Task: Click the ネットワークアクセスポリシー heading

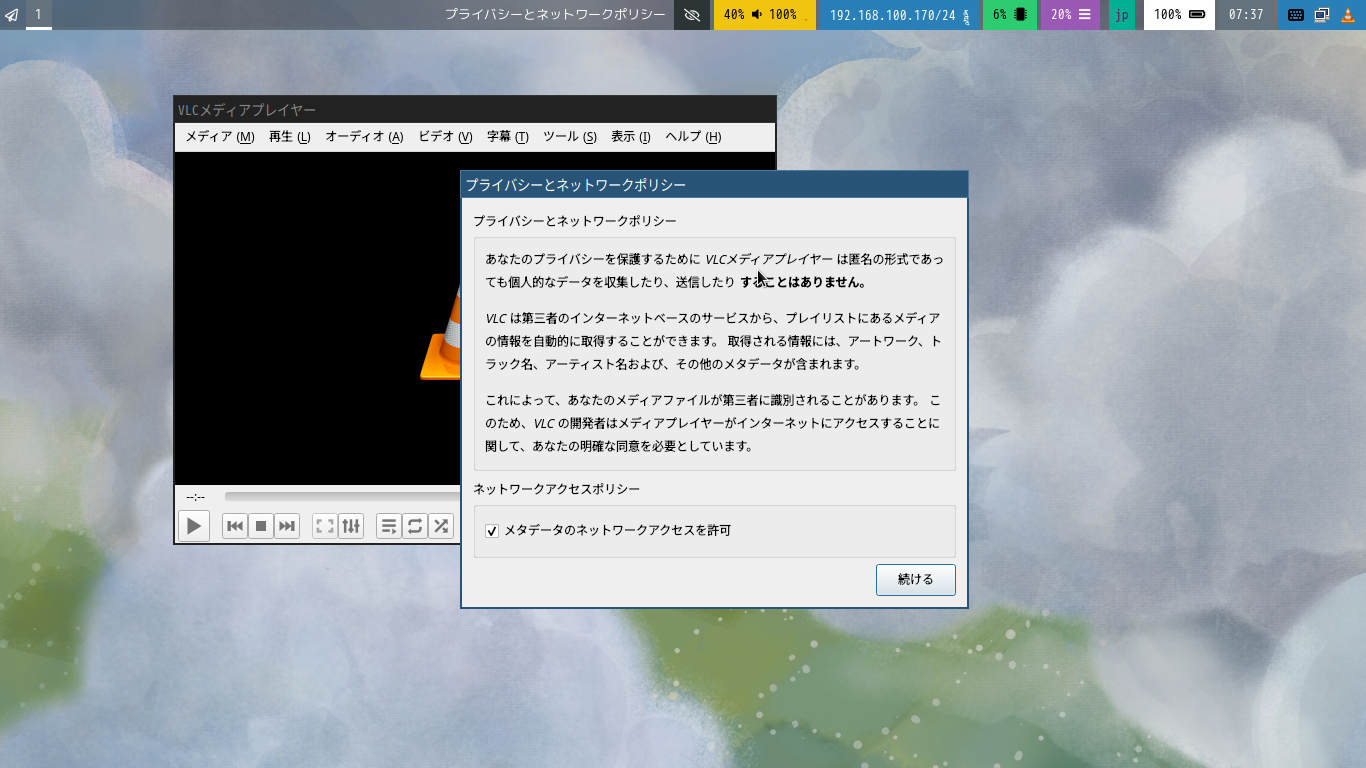Action: coord(556,489)
